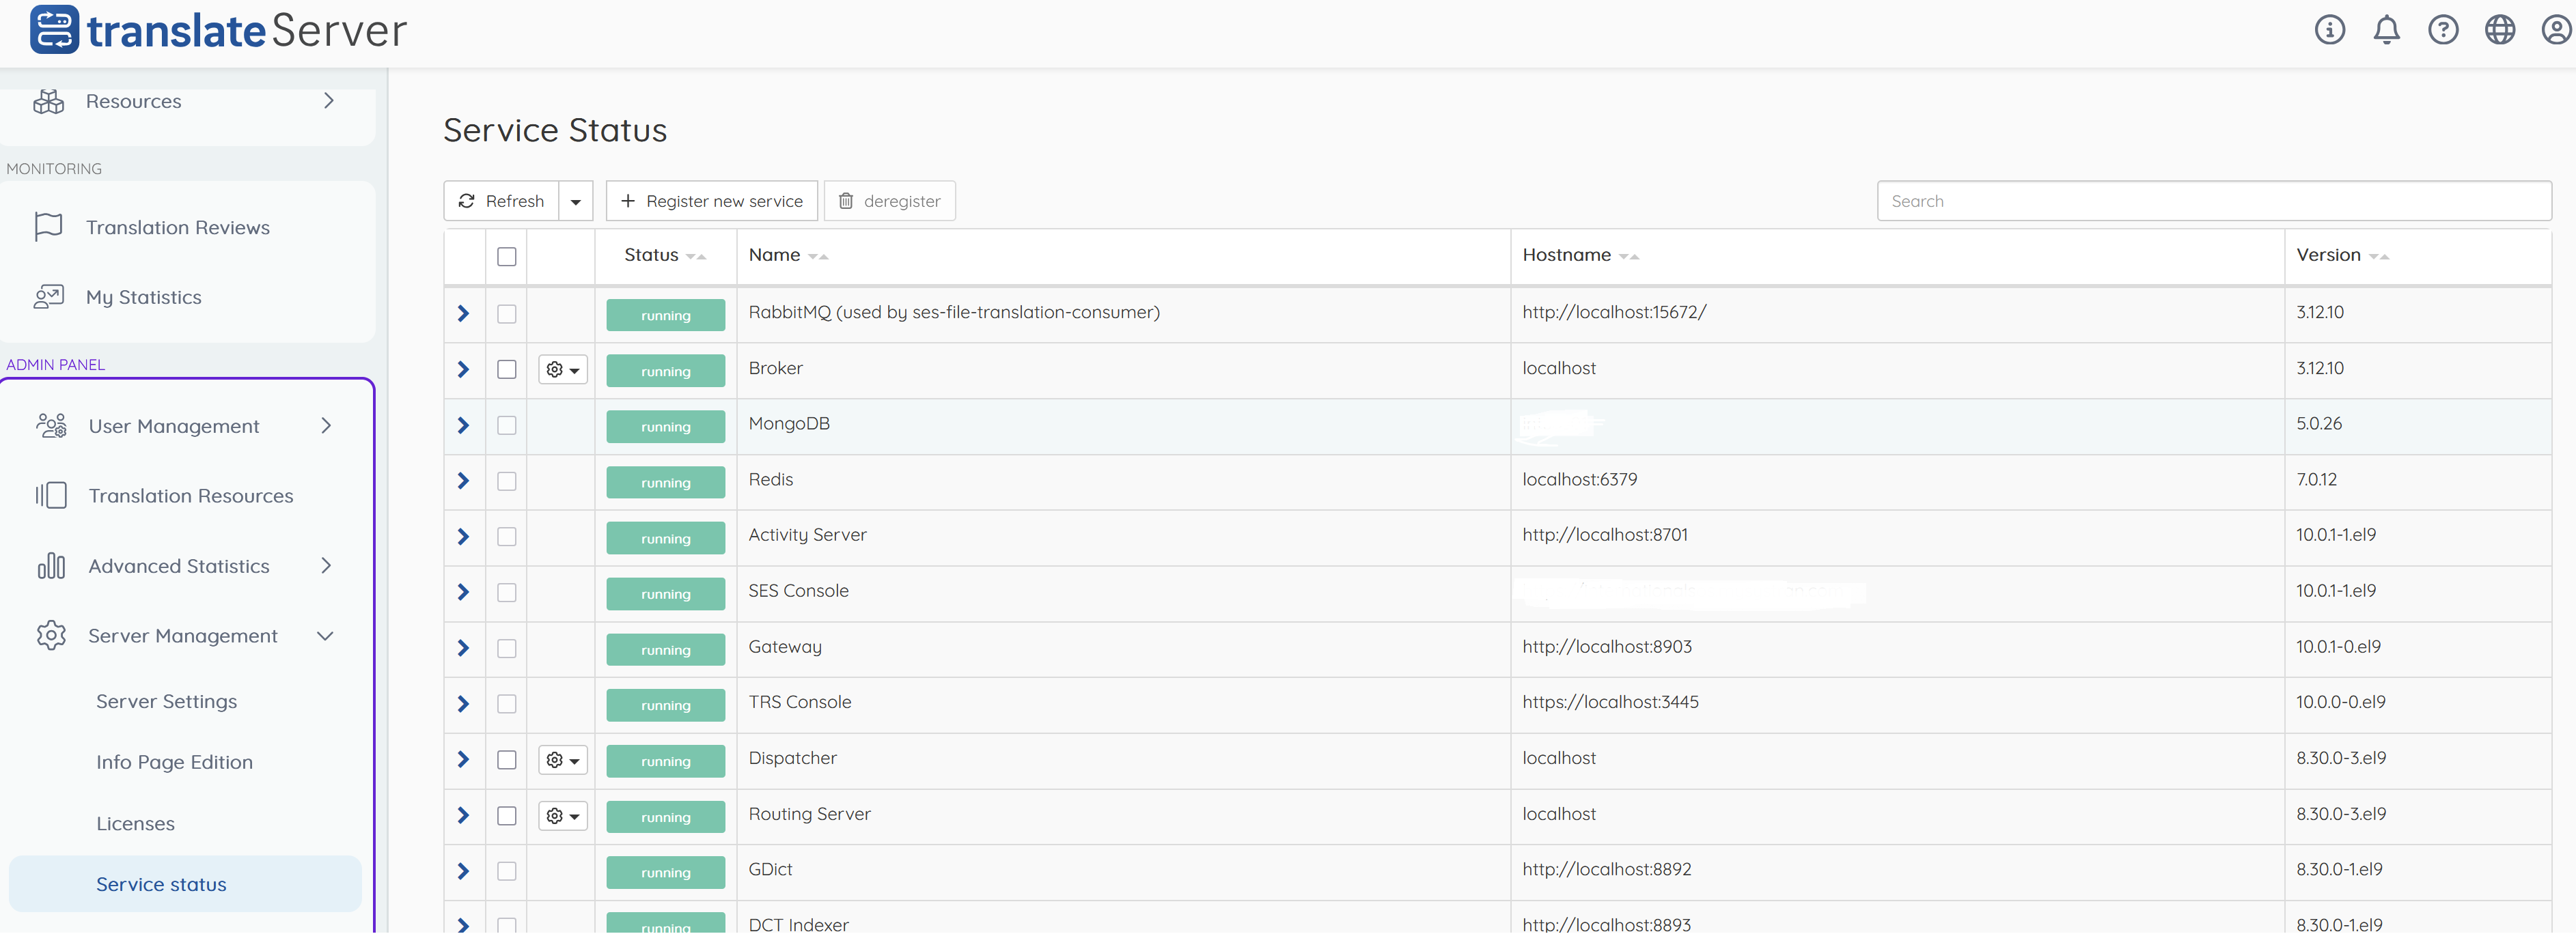Check the Activity Server row checkbox
This screenshot has width=2576, height=934.
tap(507, 537)
